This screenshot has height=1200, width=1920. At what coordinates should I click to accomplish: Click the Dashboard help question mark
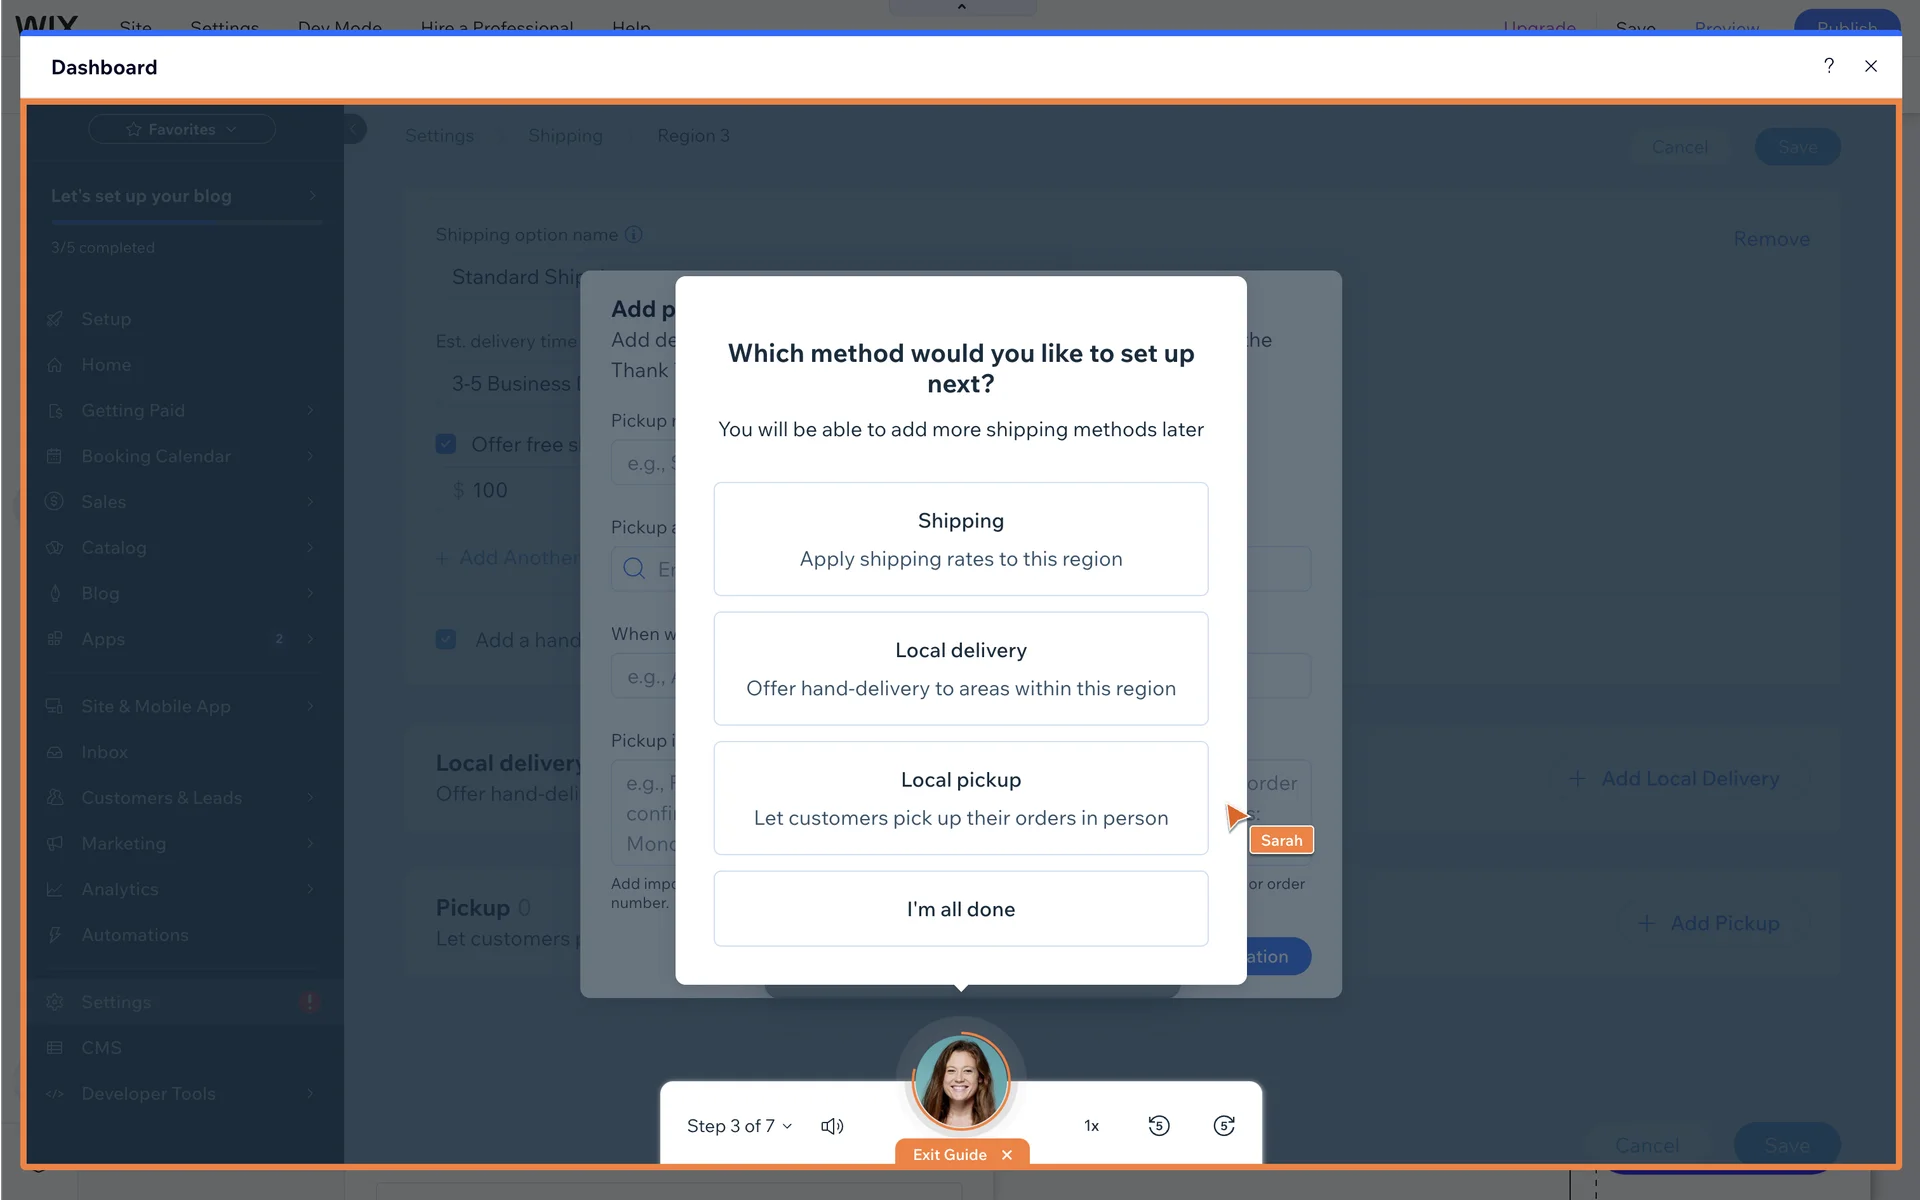click(1829, 66)
